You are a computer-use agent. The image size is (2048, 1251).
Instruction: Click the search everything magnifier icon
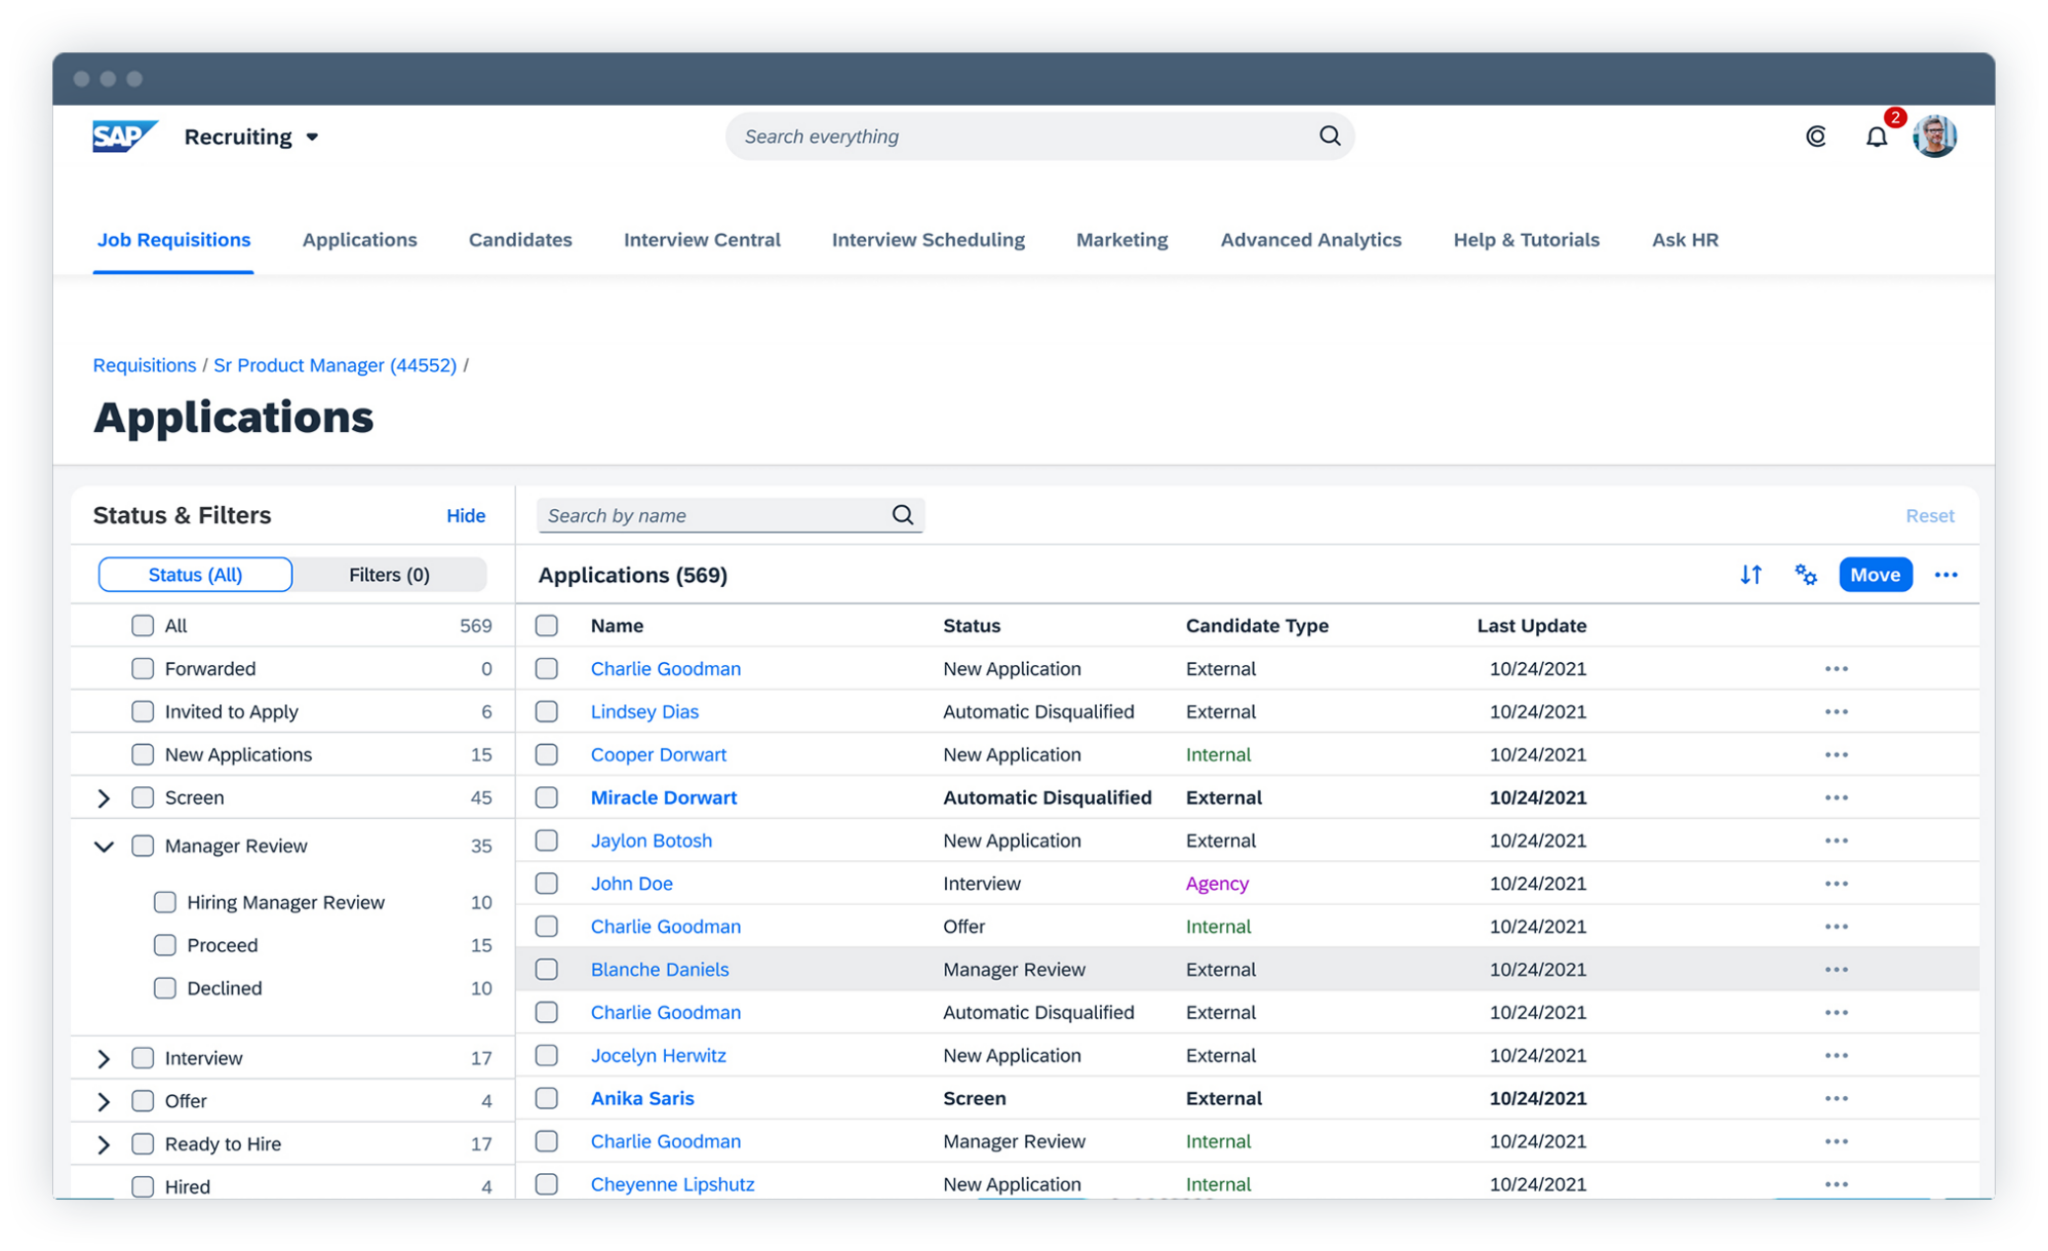point(1329,136)
